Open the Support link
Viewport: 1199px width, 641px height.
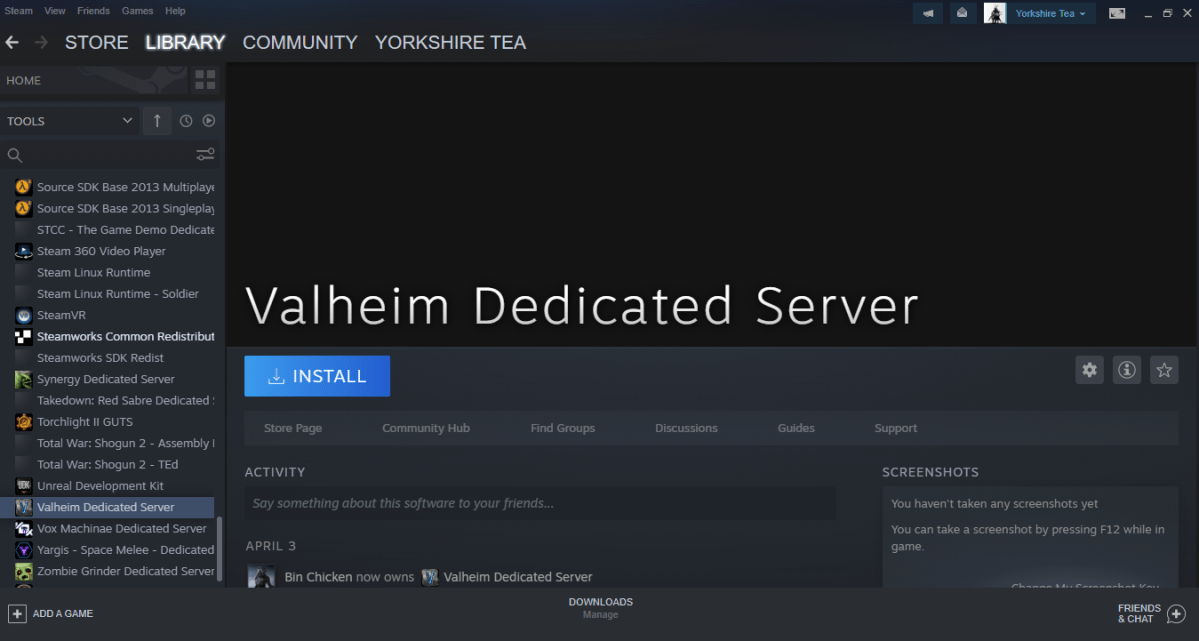pyautogui.click(x=895, y=428)
